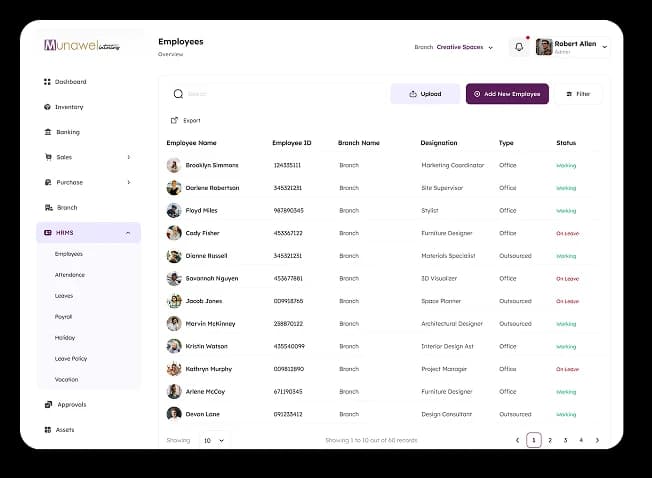Click the Export share icon
The height and width of the screenshot is (478, 652).
[174, 120]
